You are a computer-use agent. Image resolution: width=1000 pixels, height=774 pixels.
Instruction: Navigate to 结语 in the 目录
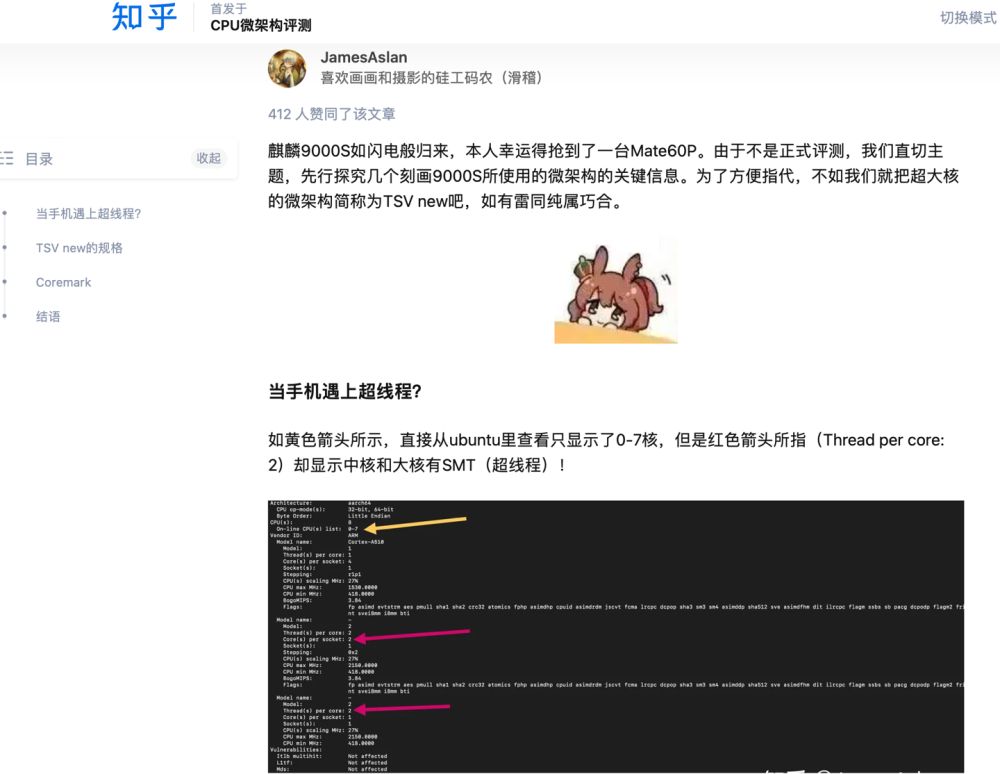pos(48,316)
